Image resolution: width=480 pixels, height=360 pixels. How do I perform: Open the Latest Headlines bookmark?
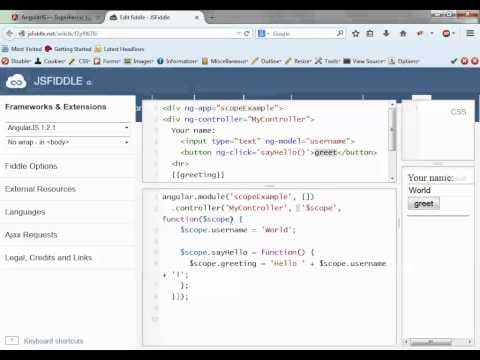(119, 49)
